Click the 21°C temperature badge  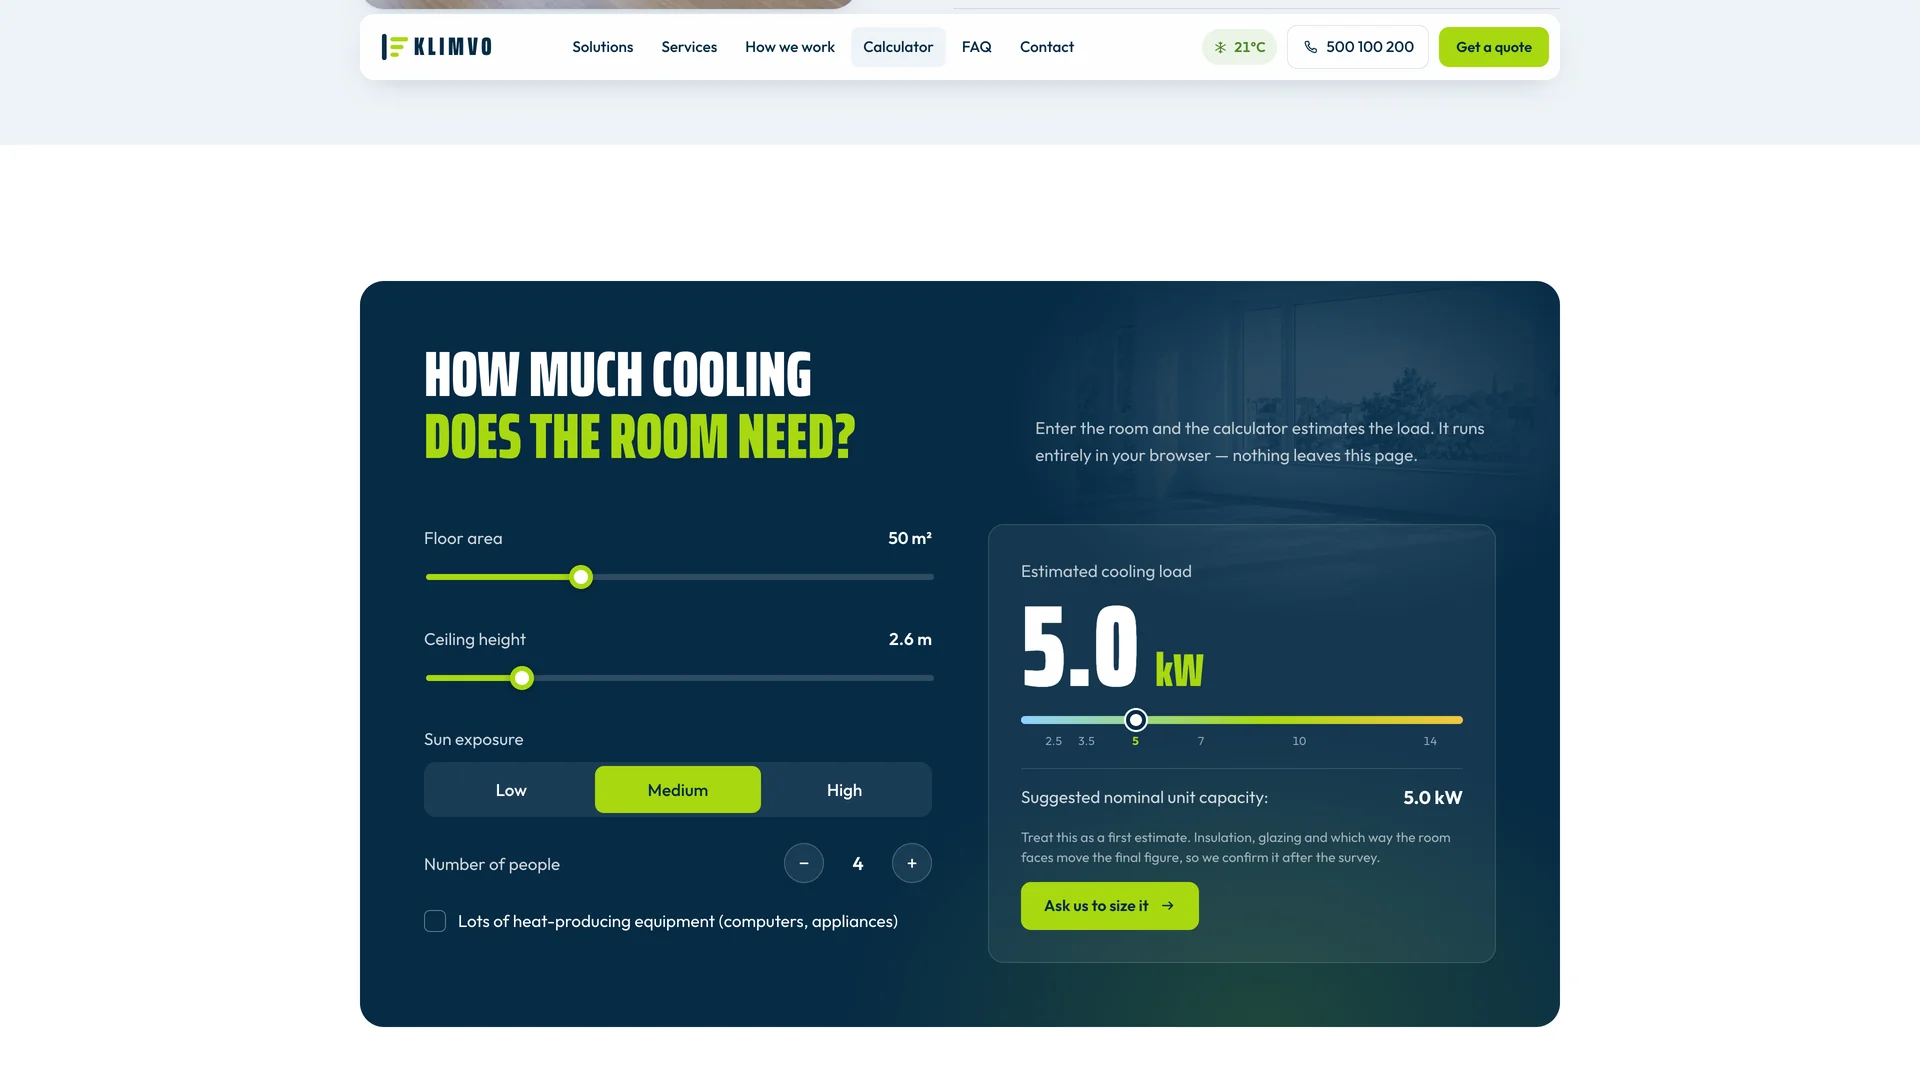click(1239, 47)
